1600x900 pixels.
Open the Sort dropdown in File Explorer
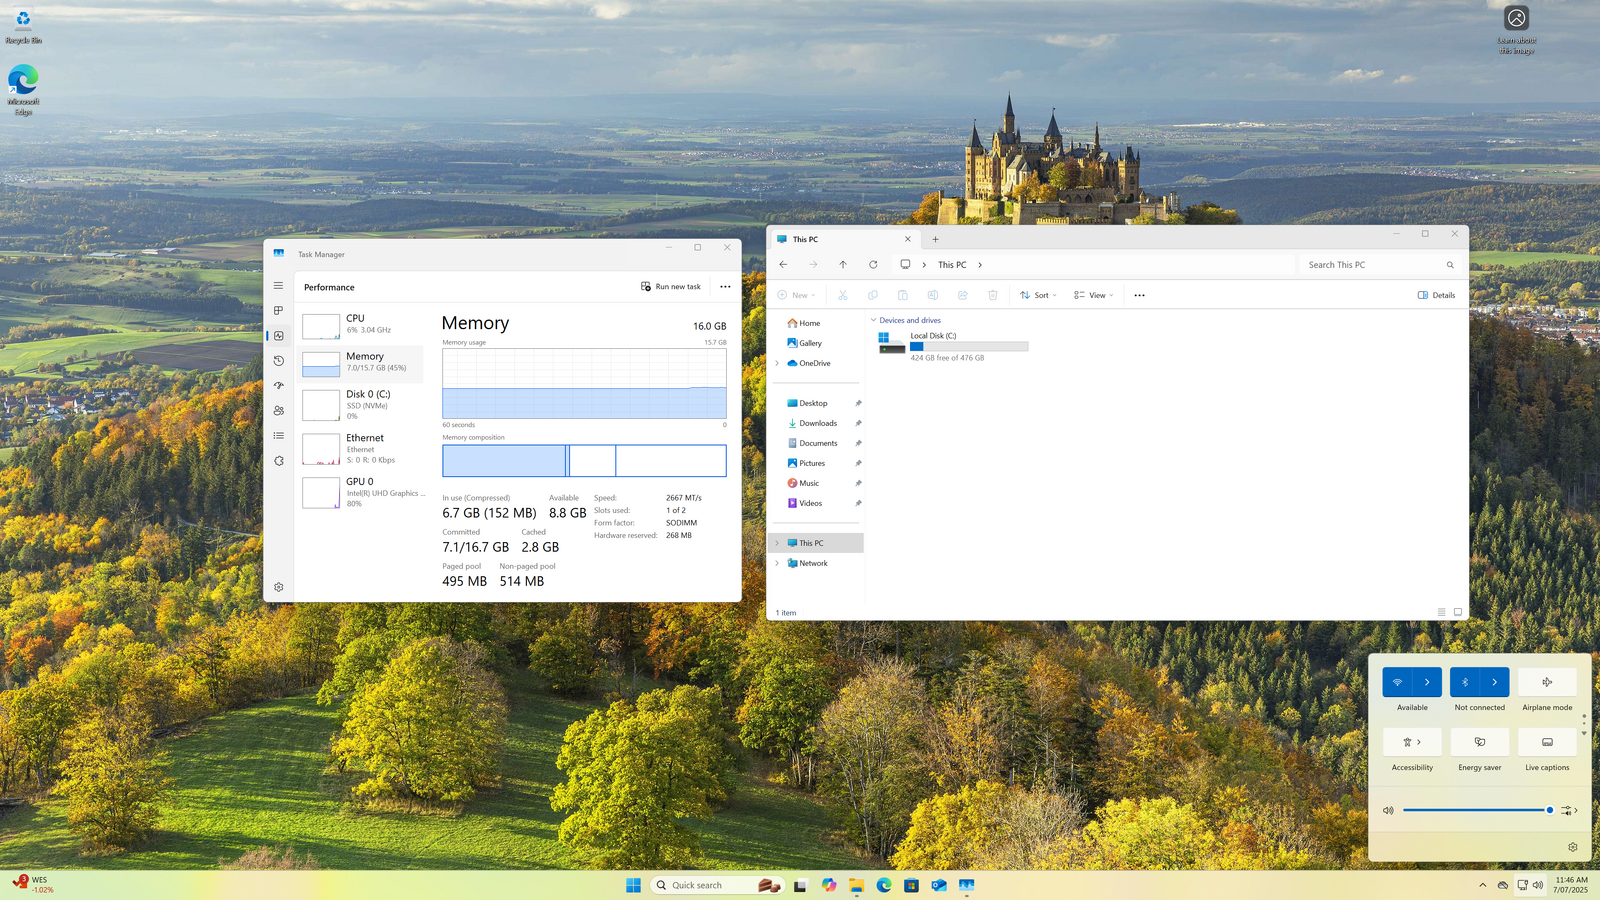[1038, 295]
